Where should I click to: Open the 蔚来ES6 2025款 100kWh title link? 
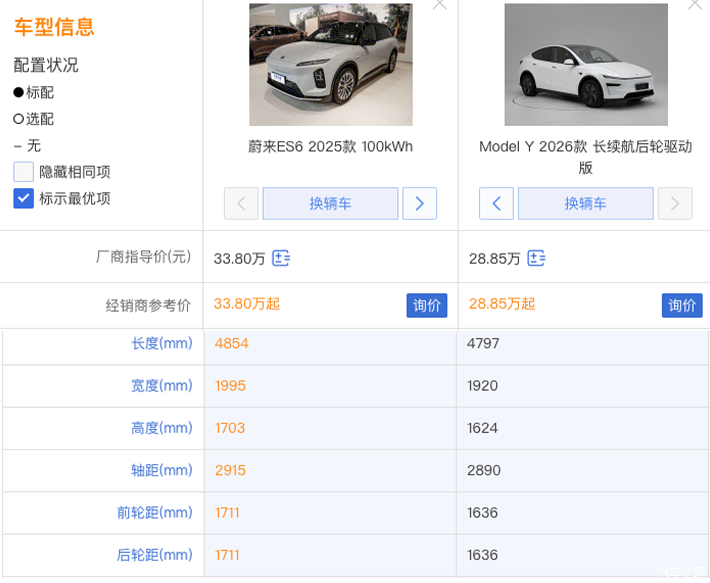[x=330, y=147]
